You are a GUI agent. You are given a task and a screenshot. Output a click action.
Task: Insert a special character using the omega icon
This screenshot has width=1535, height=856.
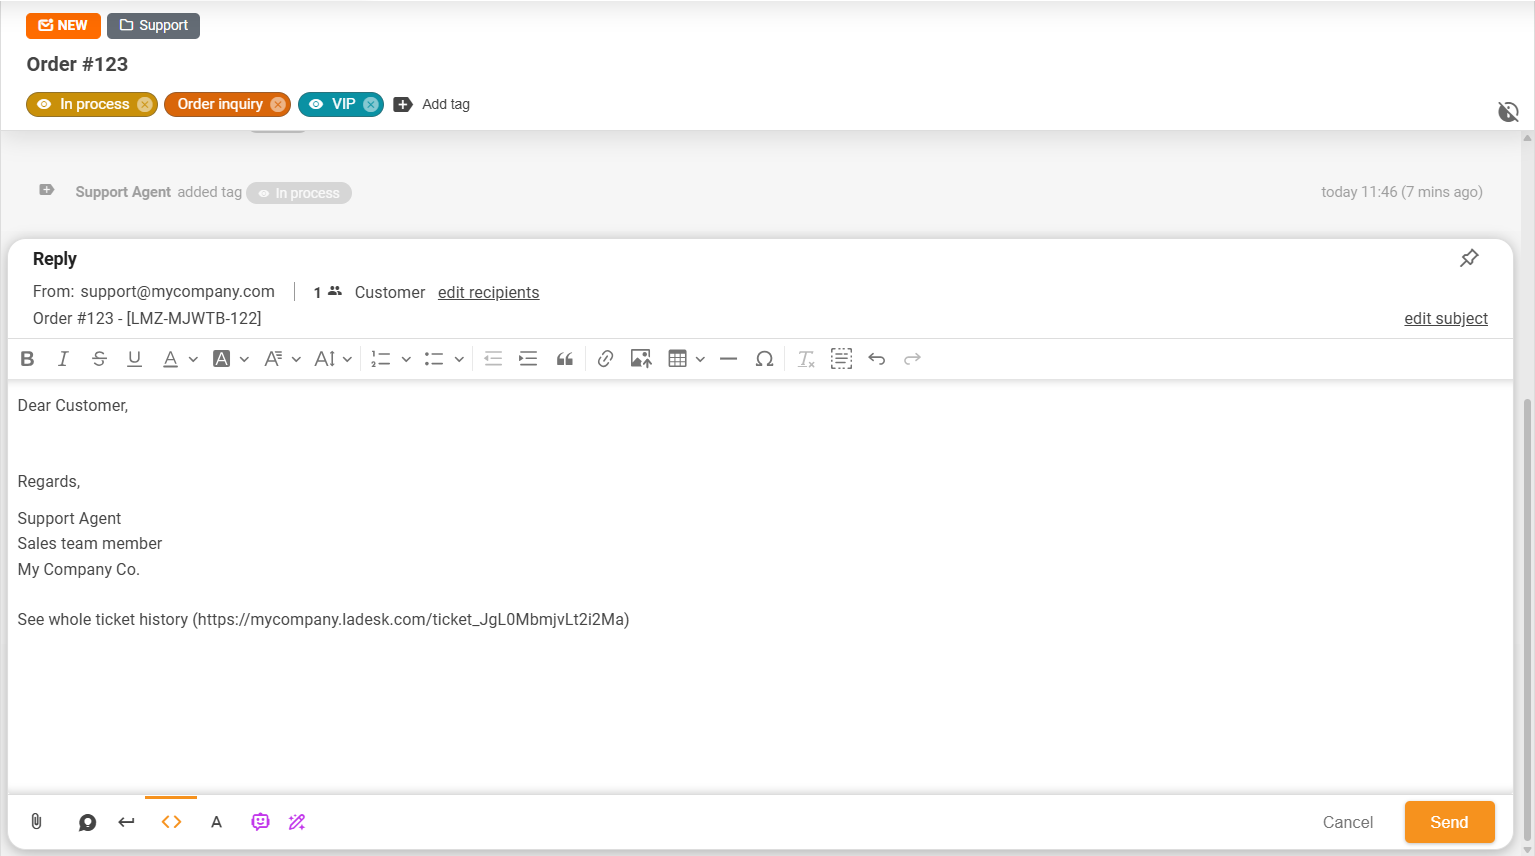[x=764, y=358]
